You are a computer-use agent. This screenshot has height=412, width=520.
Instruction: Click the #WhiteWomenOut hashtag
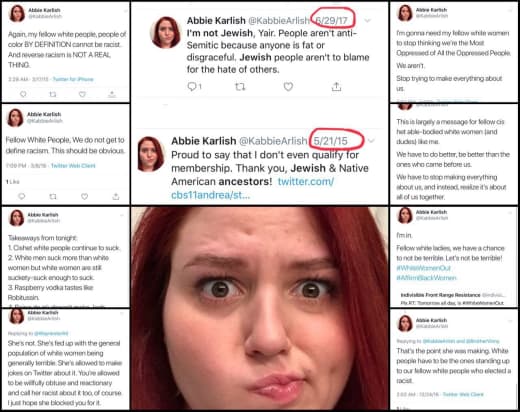[x=423, y=268]
